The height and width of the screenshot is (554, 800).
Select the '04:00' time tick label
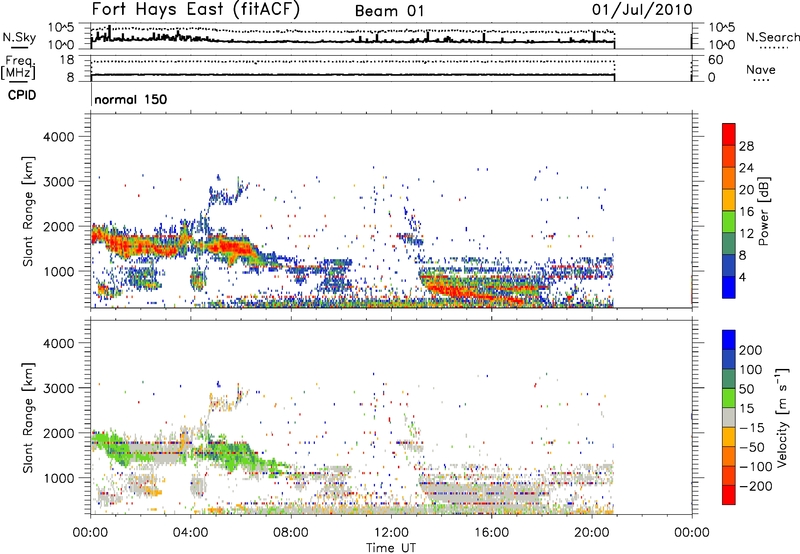(190, 533)
